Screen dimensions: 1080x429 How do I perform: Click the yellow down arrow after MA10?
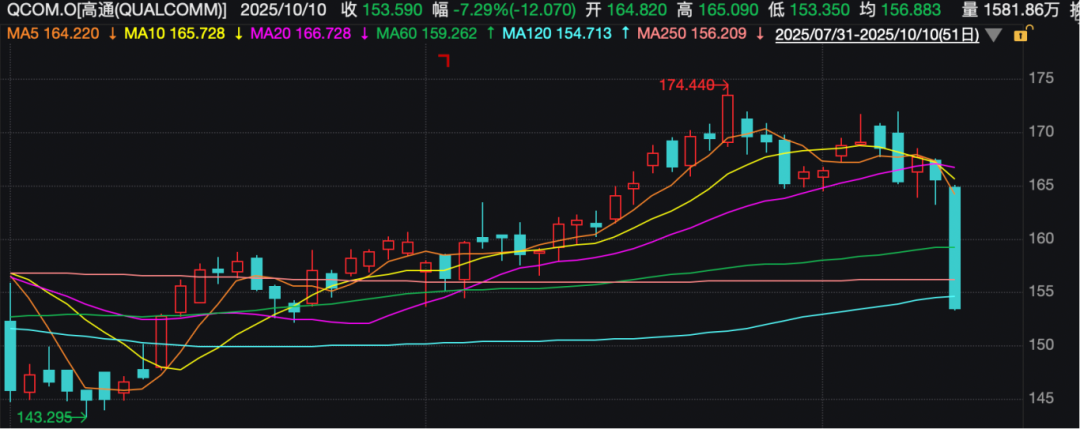(x=238, y=34)
